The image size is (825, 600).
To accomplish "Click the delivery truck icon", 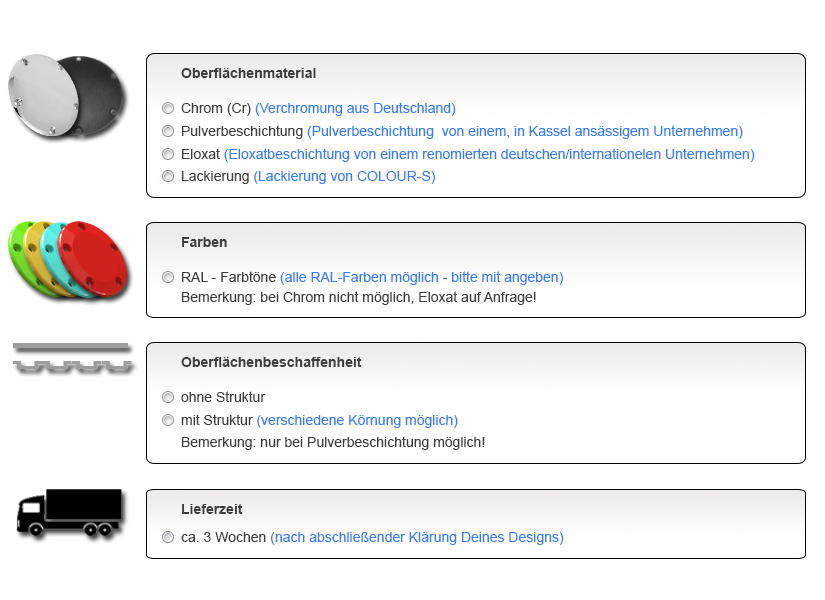I will point(68,512).
